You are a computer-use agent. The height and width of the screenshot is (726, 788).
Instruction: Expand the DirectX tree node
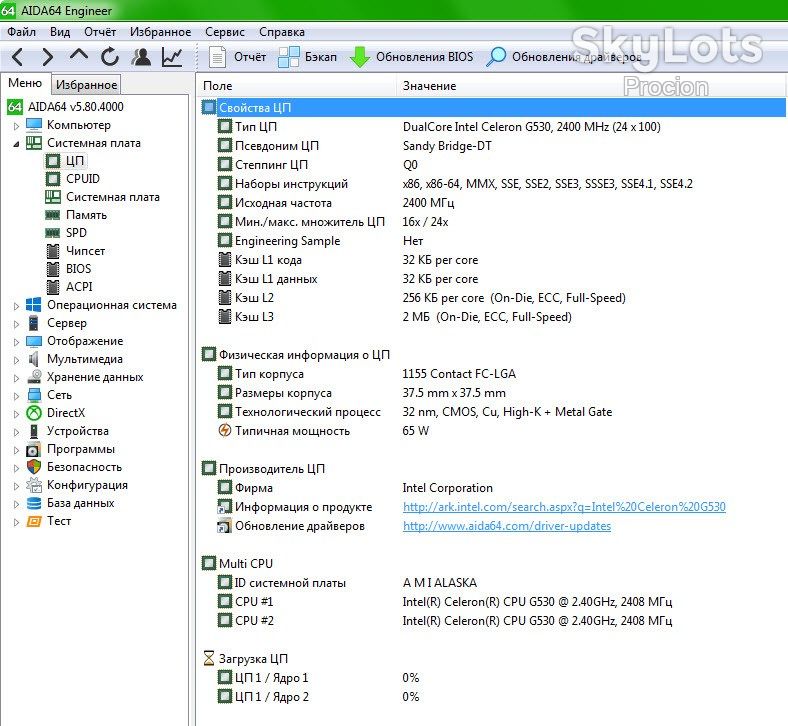pyautogui.click(x=17, y=413)
